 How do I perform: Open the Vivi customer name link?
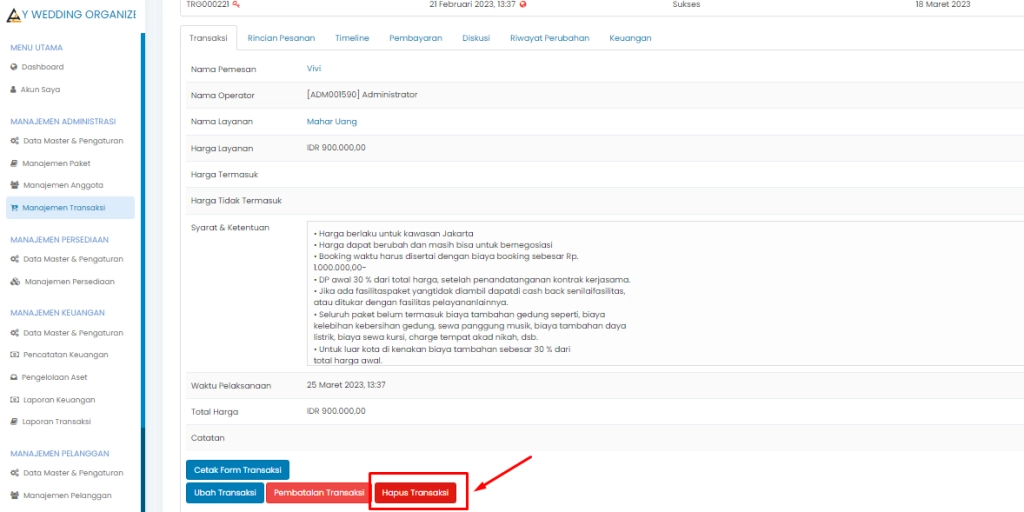pyautogui.click(x=315, y=68)
